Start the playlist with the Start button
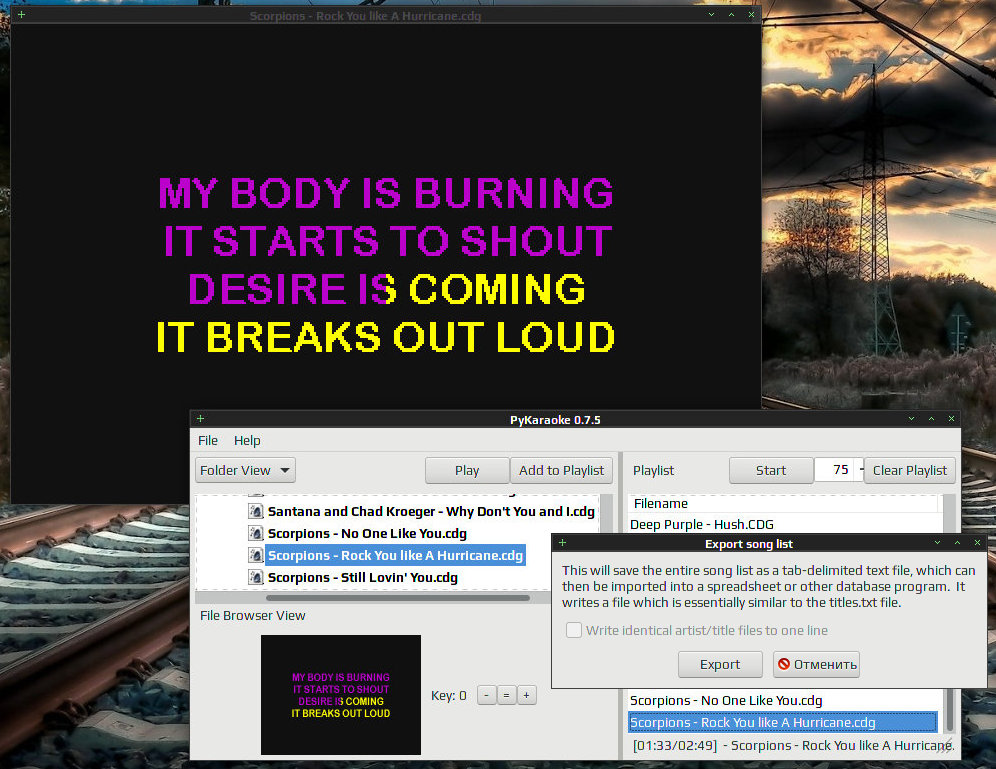Image resolution: width=996 pixels, height=769 pixels. pyautogui.click(x=771, y=471)
